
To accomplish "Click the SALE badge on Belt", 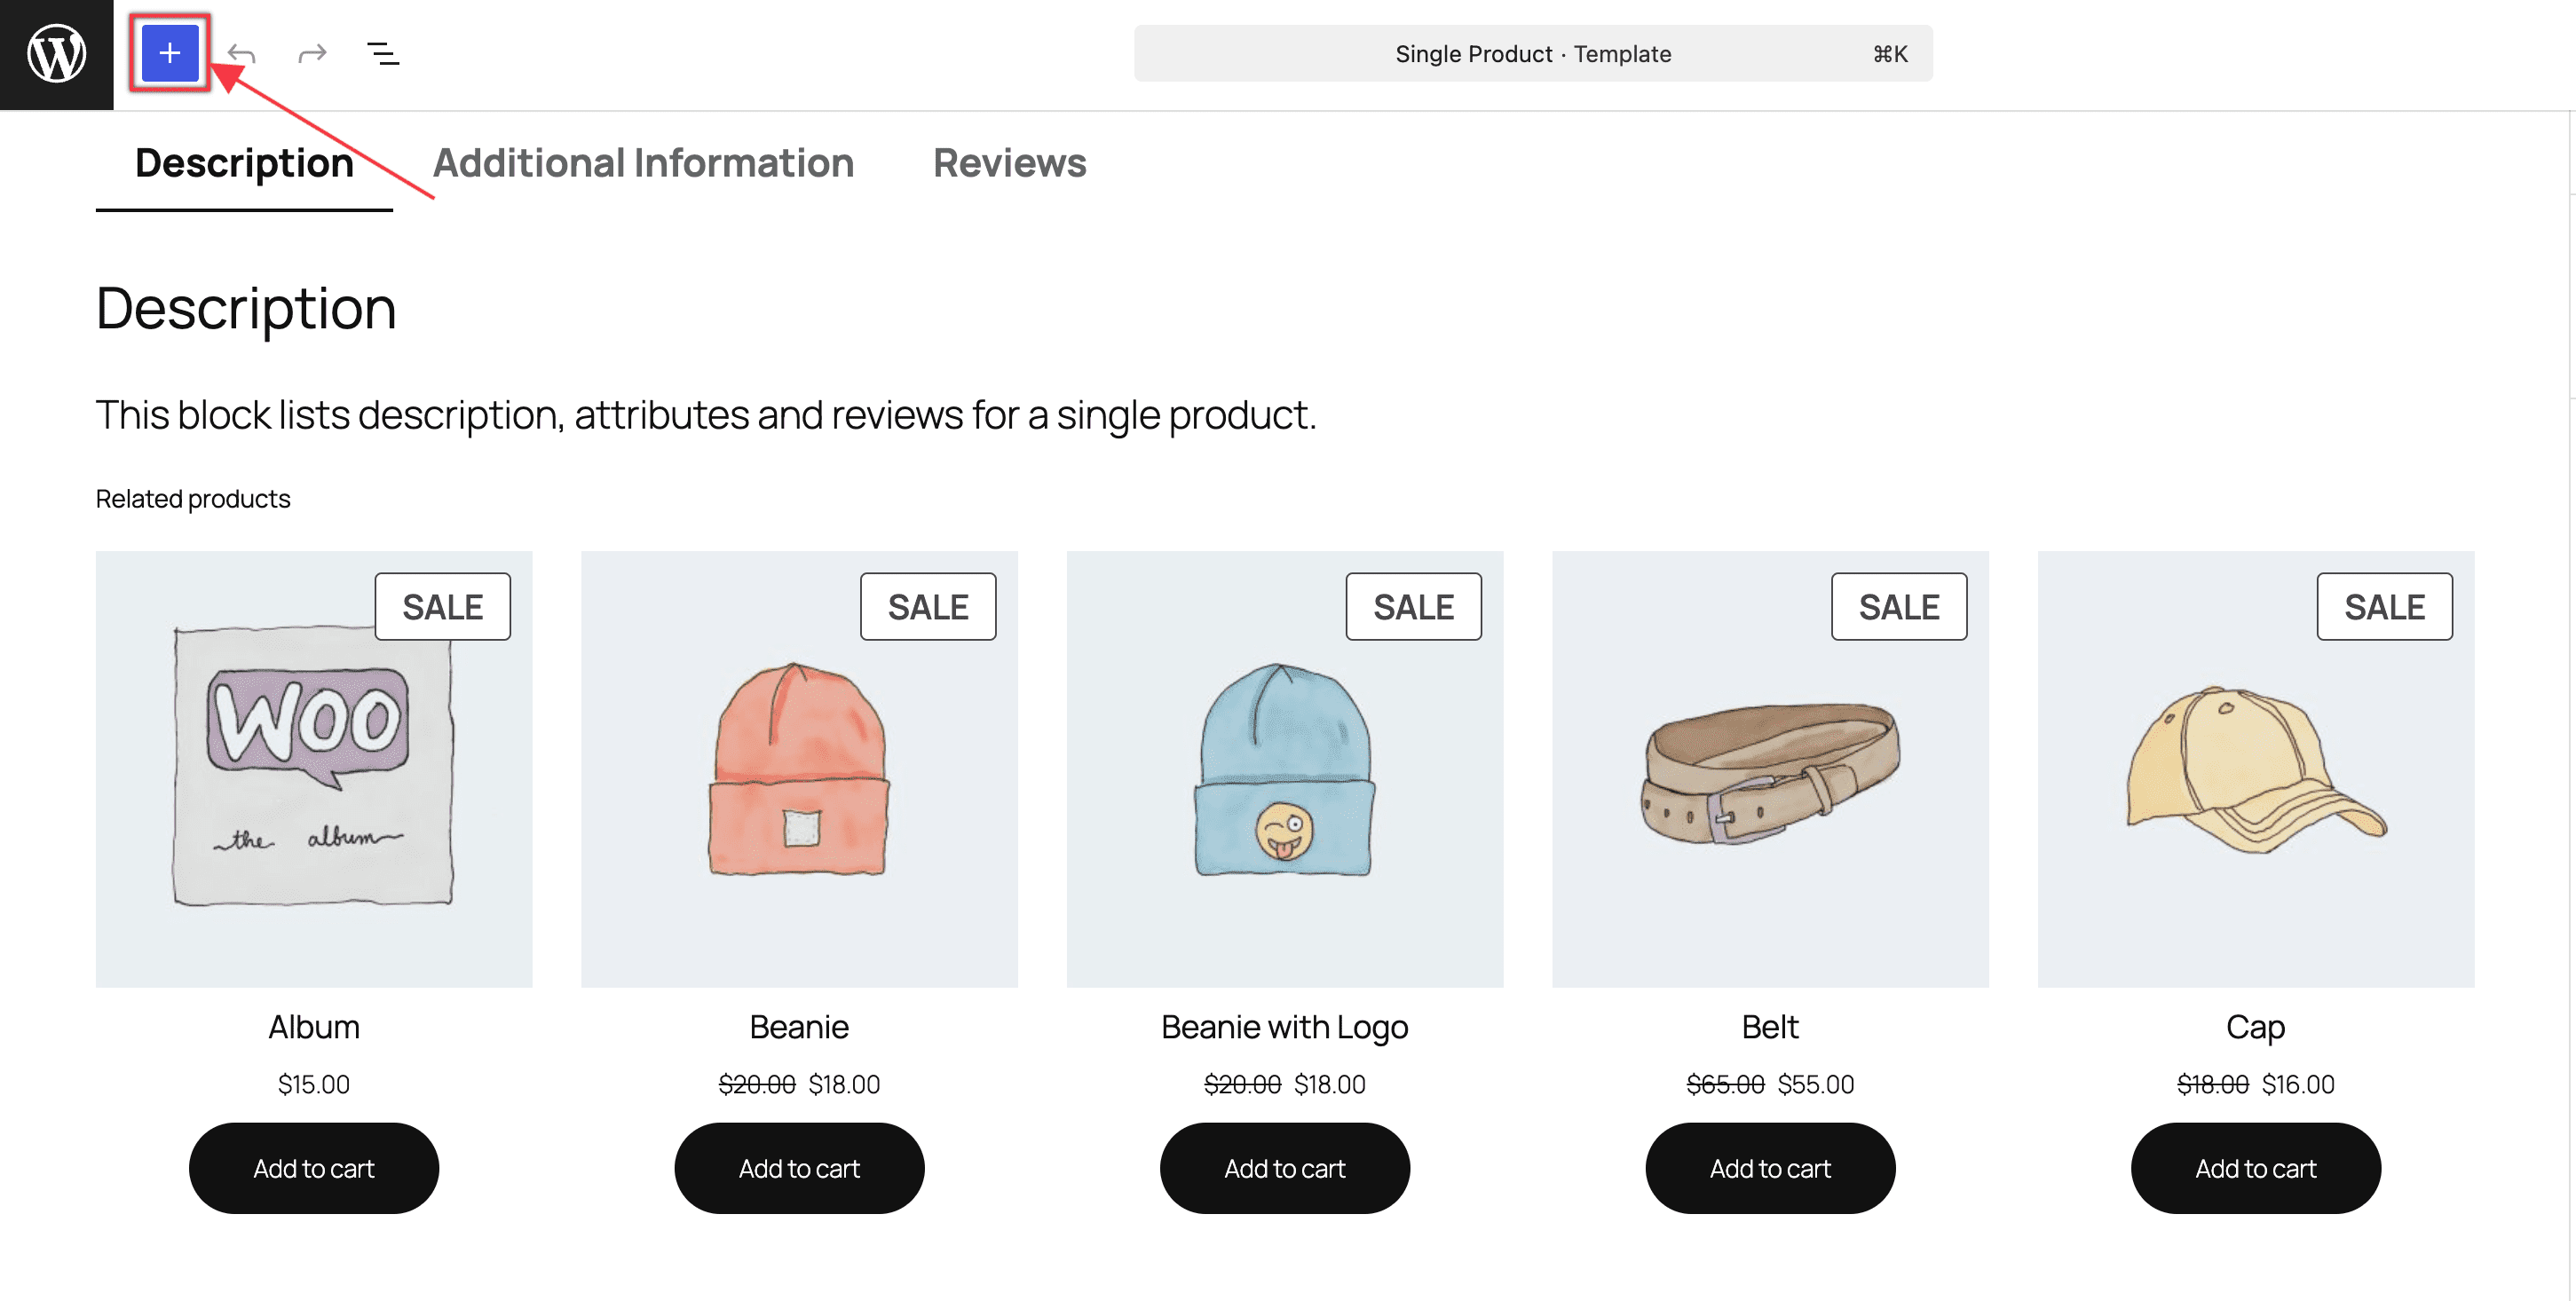I will [1898, 606].
